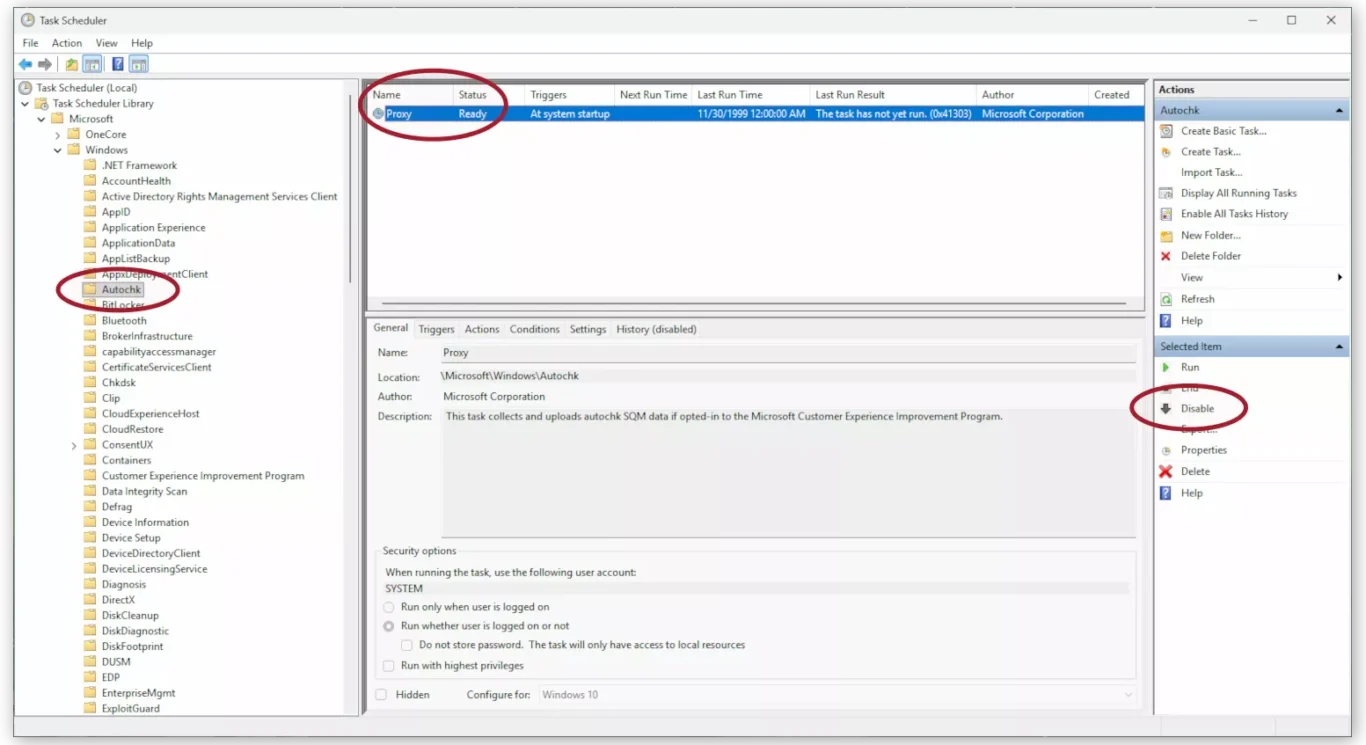The width and height of the screenshot is (1366, 745).
Task: Expand the ConsentUX folder node
Action: (x=74, y=445)
